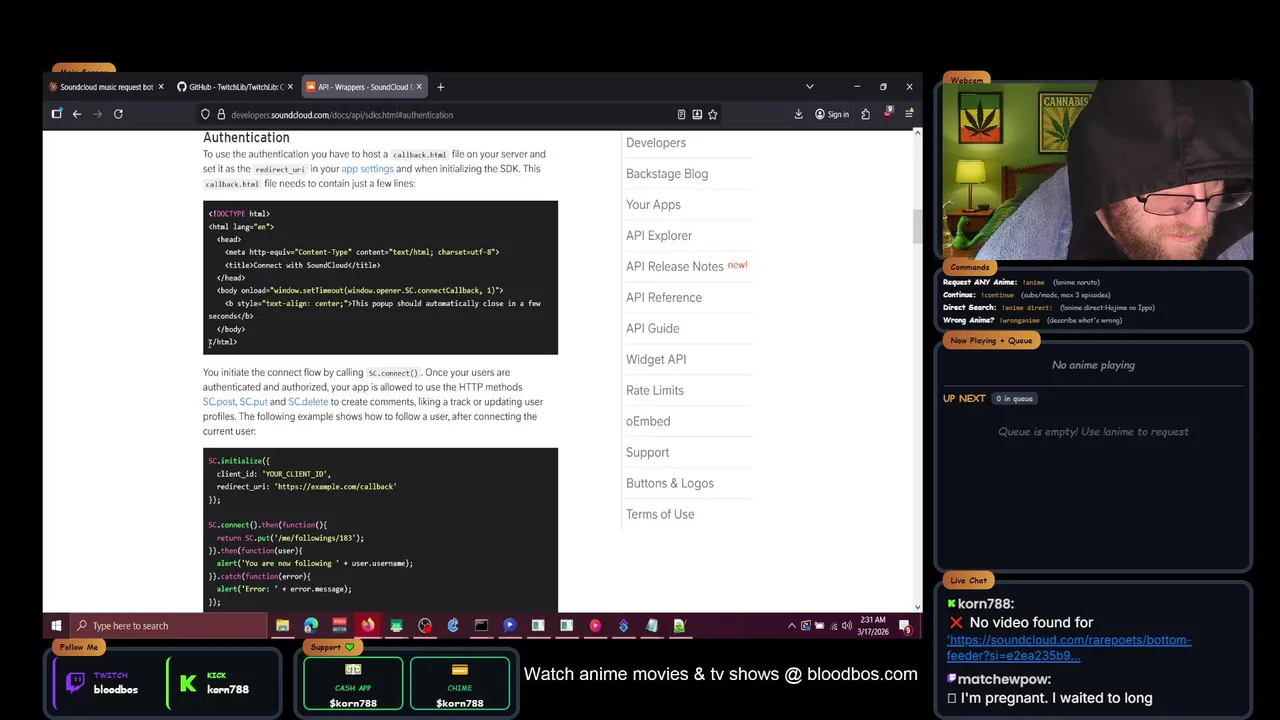Open the soundcloud rarepoets link in Live Chat
Image resolution: width=1280 pixels, height=720 pixels.
click(1069, 648)
